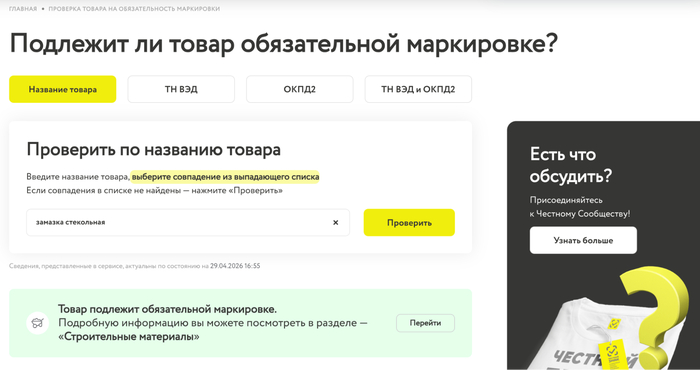Click the update date '29.04.2026 16:55'
The width and height of the screenshot is (700, 370).
pos(235,266)
